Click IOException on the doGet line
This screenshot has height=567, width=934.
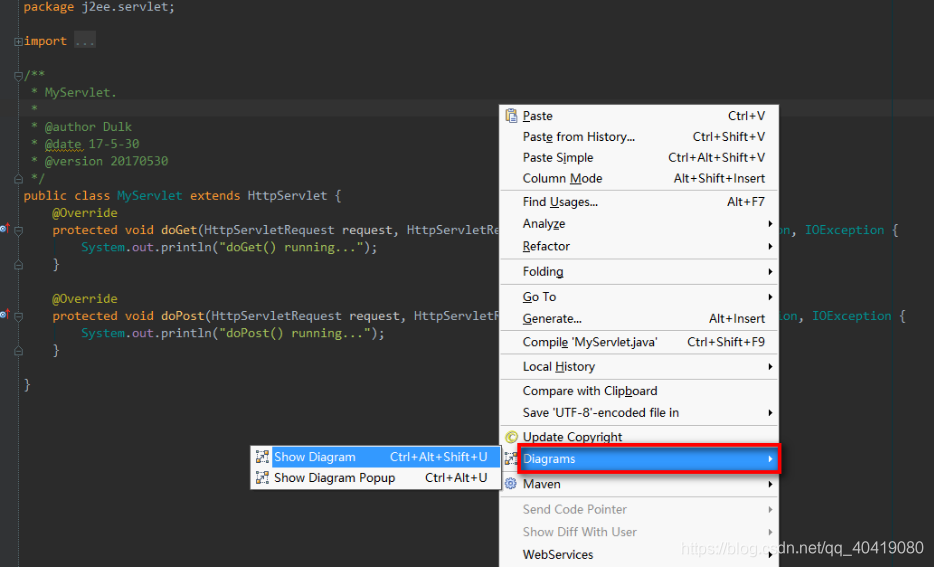(x=844, y=230)
